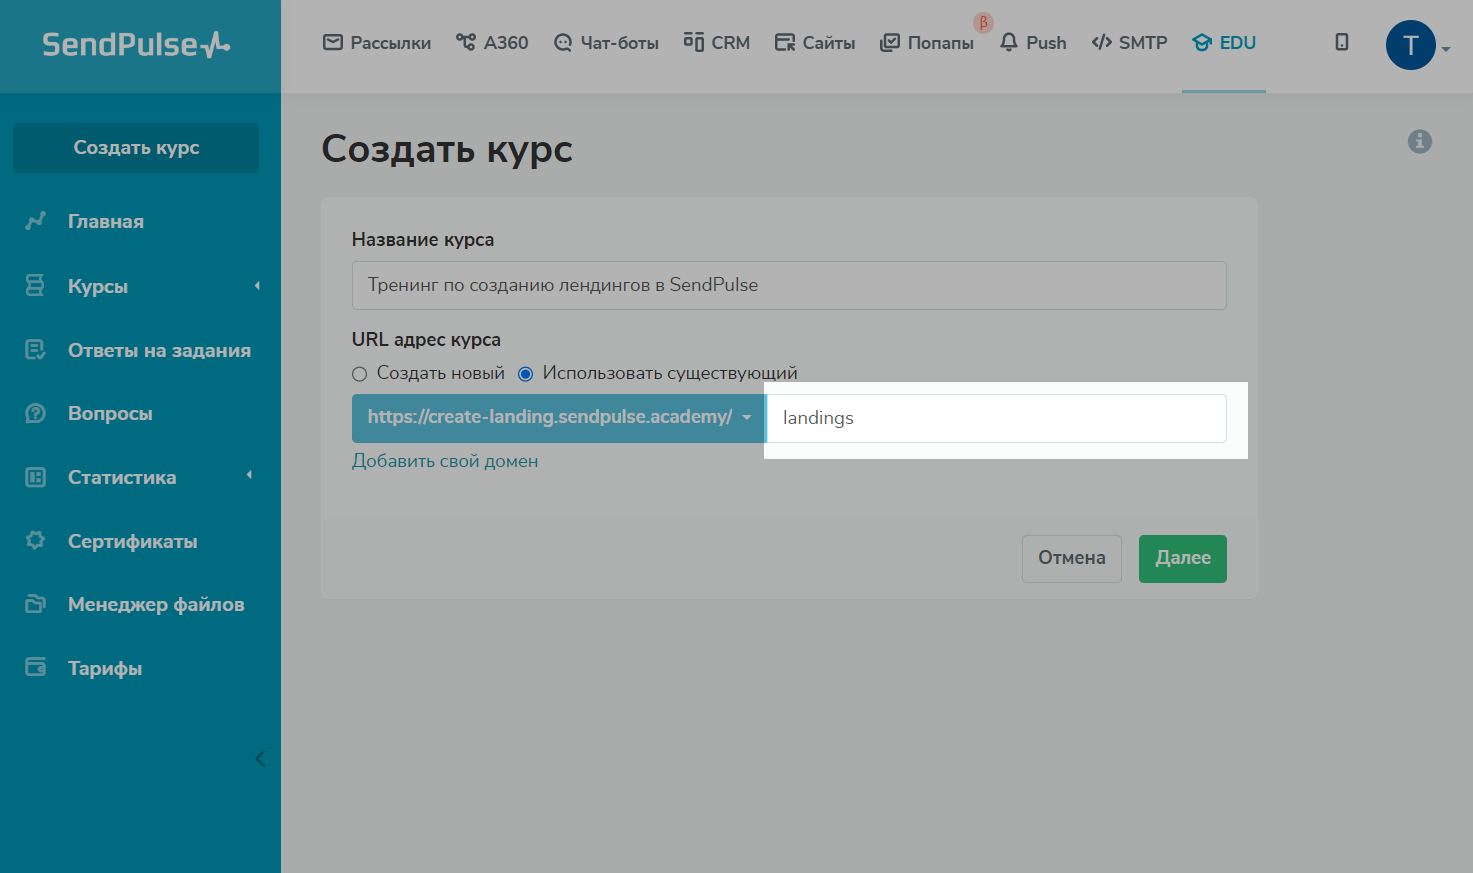Open Сертификаты from the sidebar
Viewport: 1473px width, 873px height.
pyautogui.click(x=132, y=541)
